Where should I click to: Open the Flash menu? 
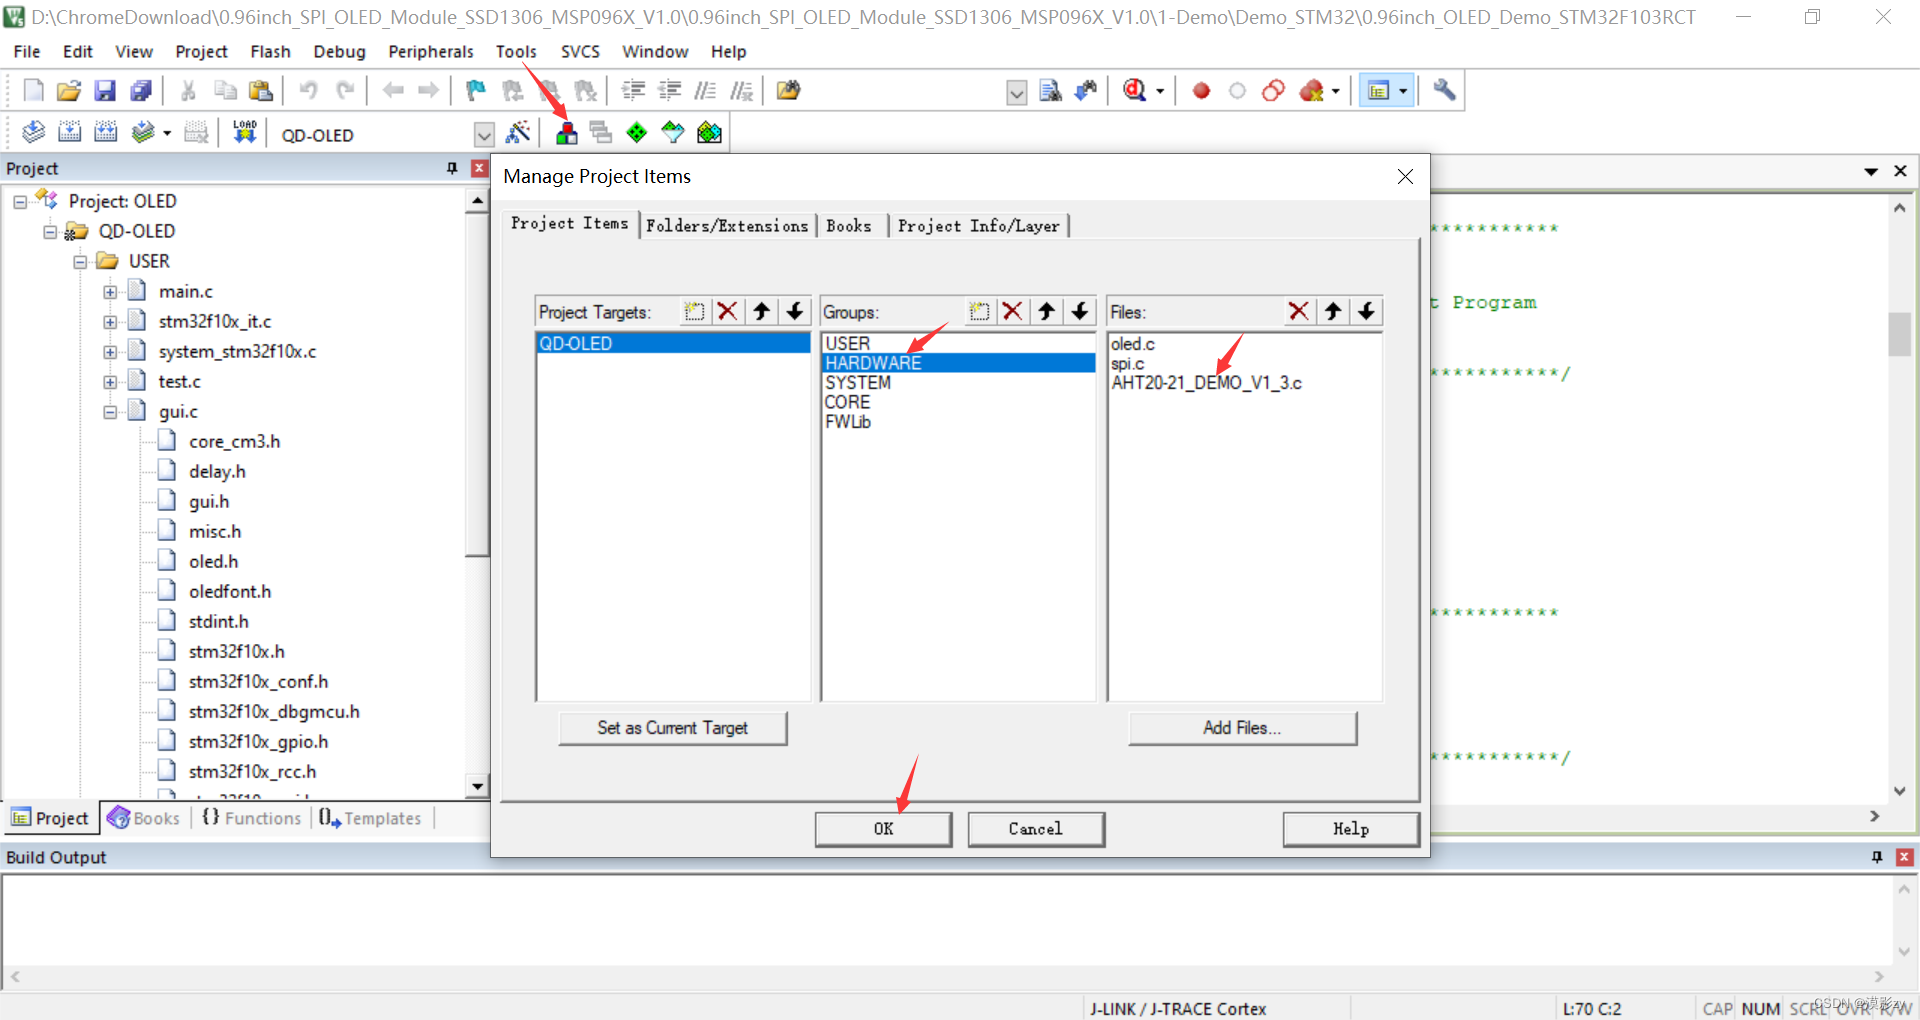point(270,51)
